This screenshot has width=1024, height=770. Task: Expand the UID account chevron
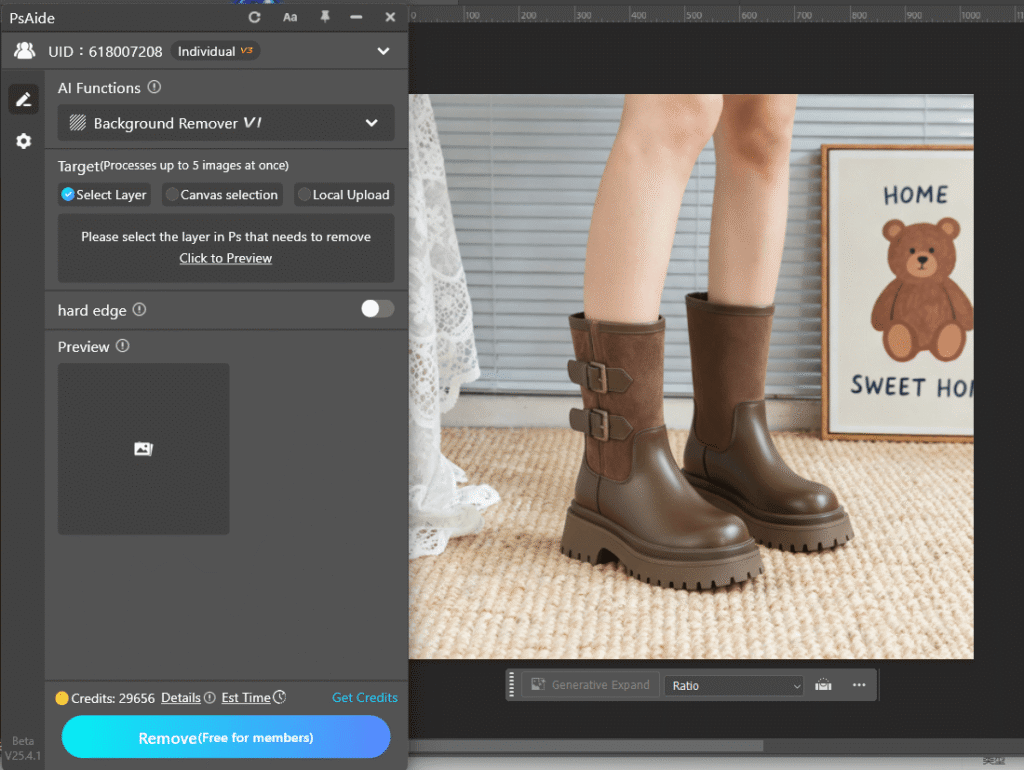click(x=382, y=50)
